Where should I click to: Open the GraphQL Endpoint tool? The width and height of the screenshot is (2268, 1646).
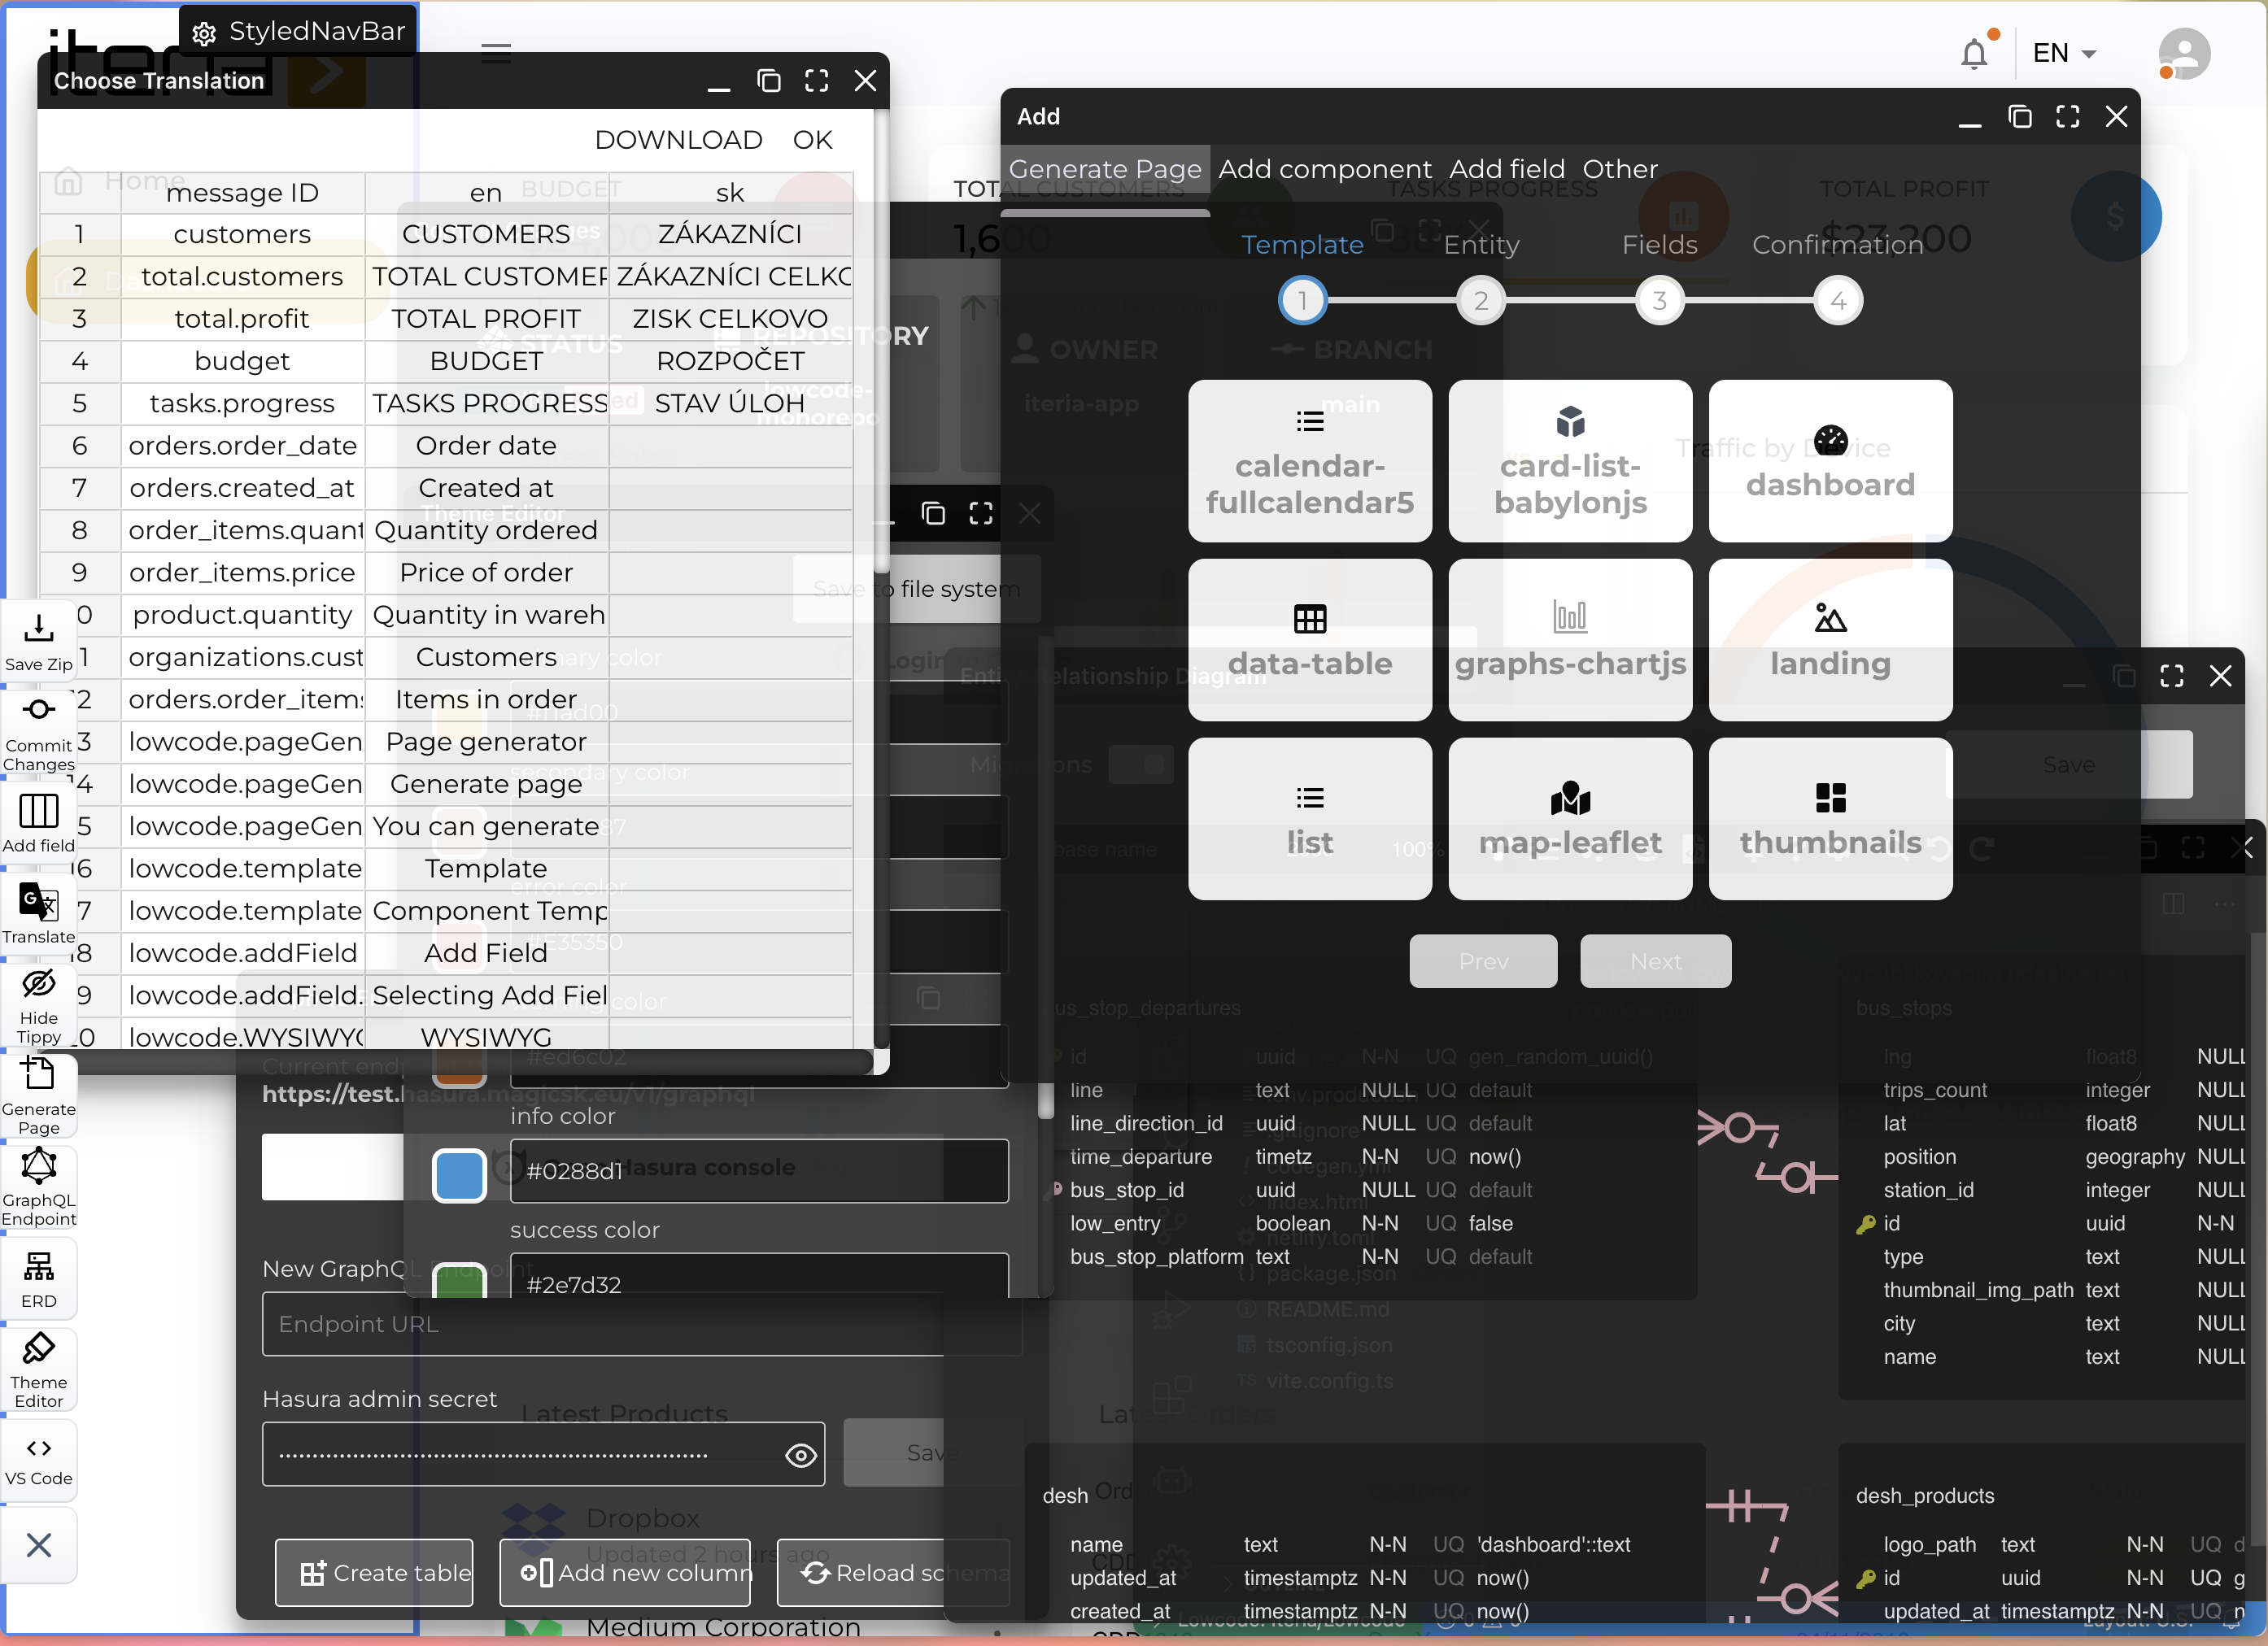[x=38, y=1184]
